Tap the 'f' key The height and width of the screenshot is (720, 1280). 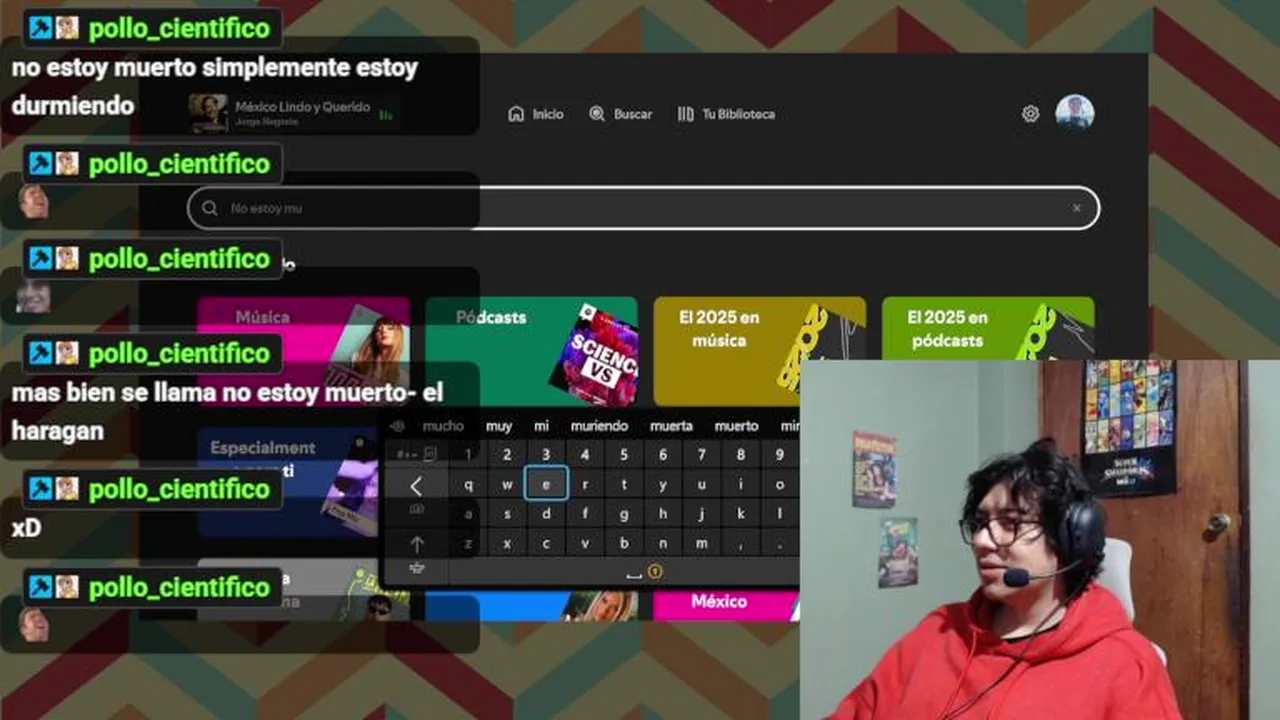[x=585, y=514]
